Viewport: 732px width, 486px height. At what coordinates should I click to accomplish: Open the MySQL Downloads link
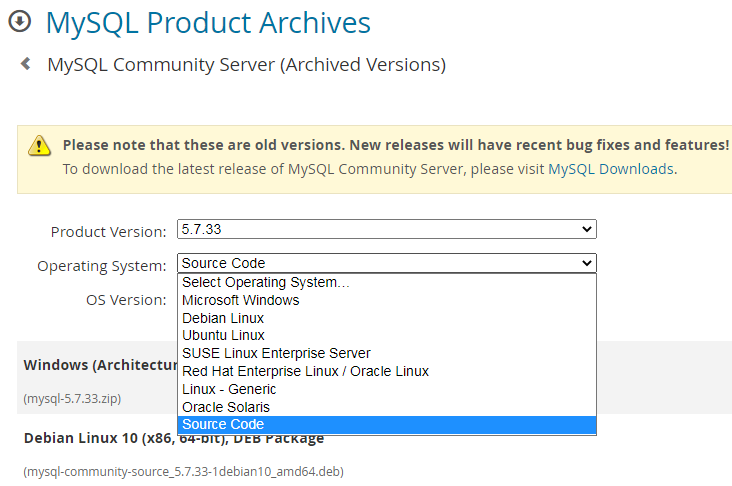coord(611,169)
